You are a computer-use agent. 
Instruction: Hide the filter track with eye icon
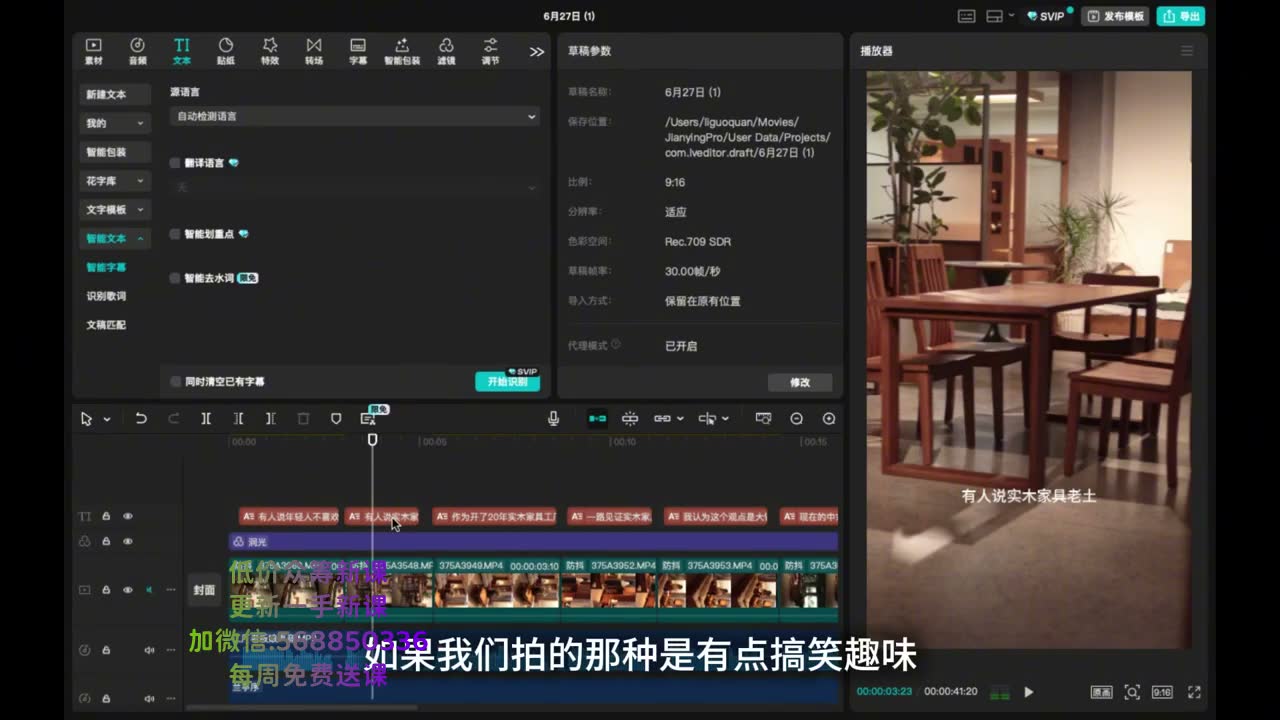coord(128,542)
